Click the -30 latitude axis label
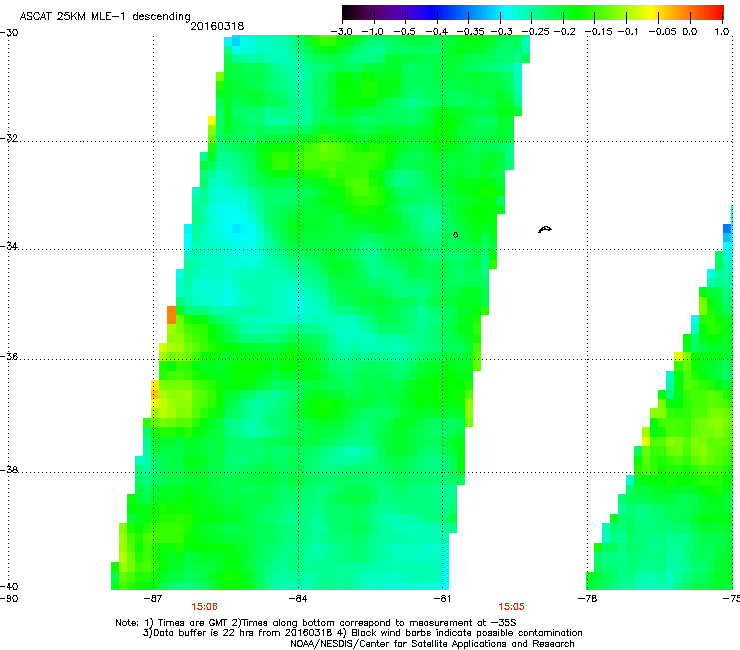The height and width of the screenshot is (650, 740). [9, 33]
